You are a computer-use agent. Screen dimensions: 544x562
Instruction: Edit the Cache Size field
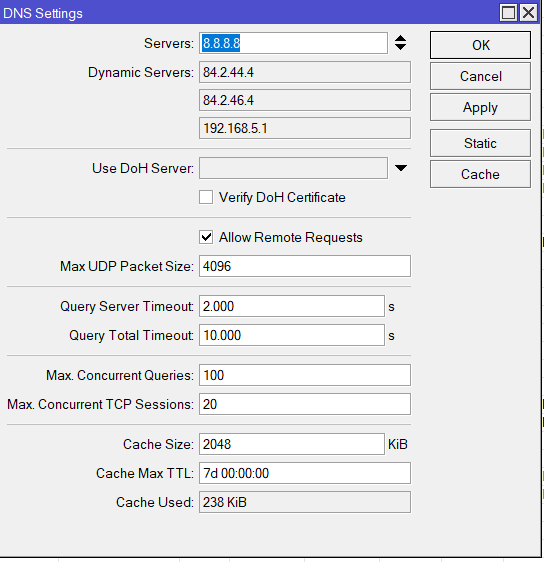pyautogui.click(x=292, y=444)
